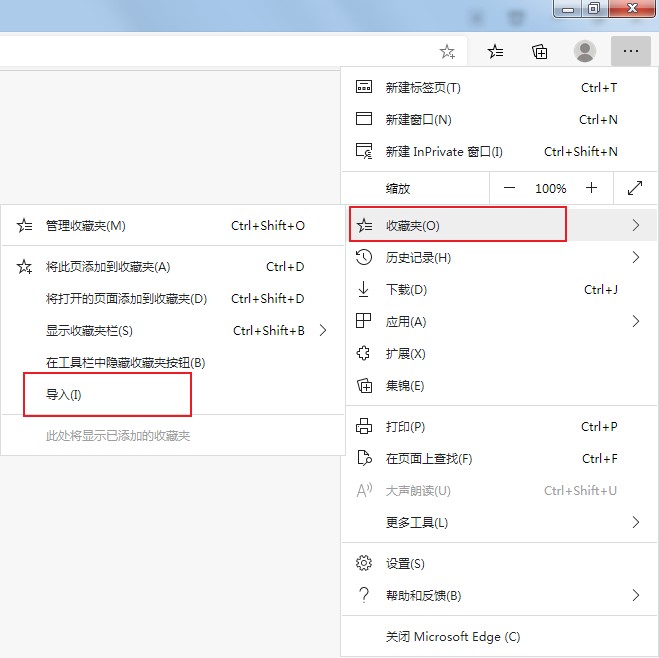659x658 pixels.
Task: Click the help question mark icon
Action: pos(364,595)
